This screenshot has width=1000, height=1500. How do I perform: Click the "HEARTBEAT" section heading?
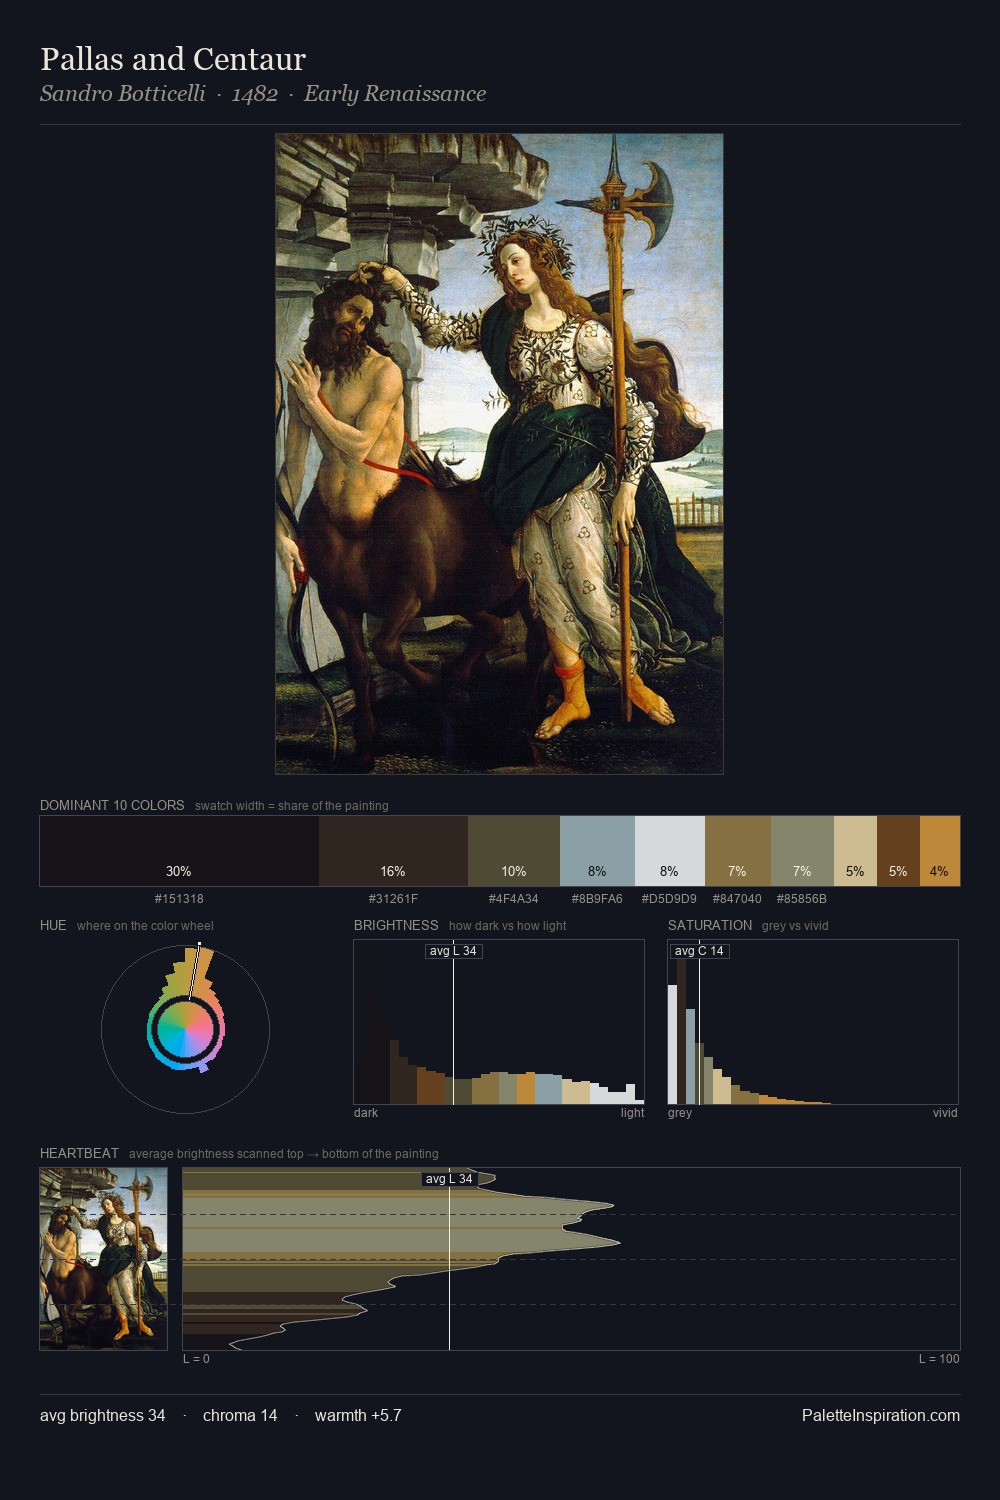[x=79, y=1153]
